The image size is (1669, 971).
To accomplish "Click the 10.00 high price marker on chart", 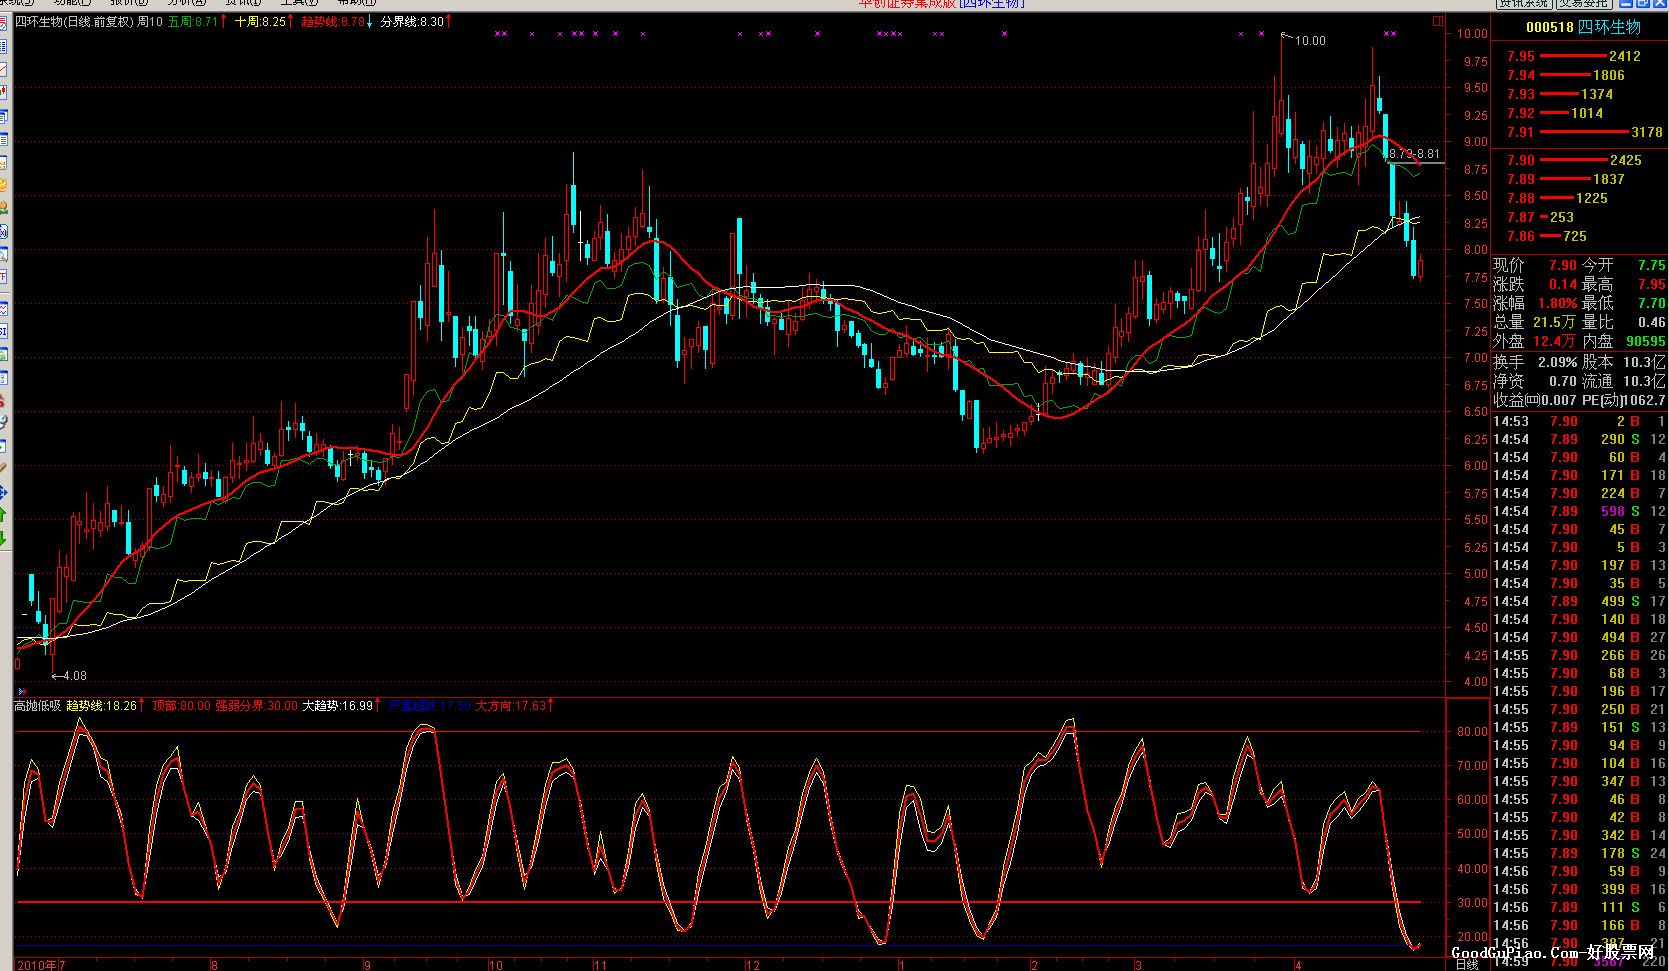I will coord(1310,41).
